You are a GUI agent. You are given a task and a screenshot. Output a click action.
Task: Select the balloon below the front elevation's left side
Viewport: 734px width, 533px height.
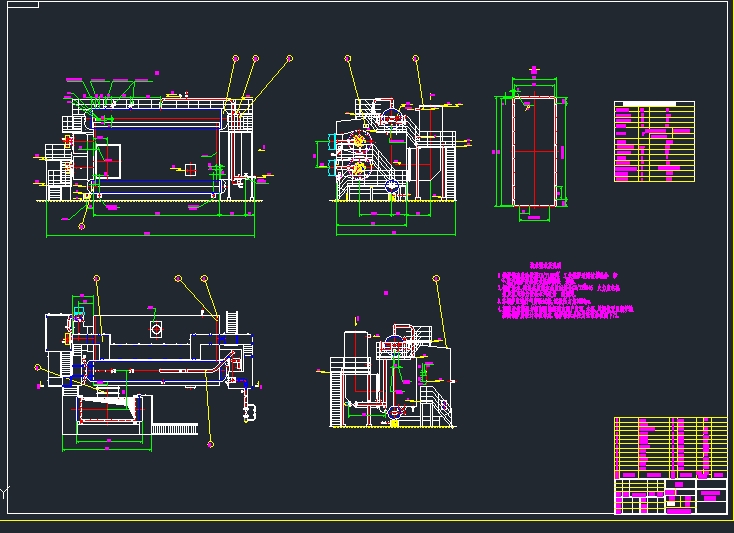[82, 226]
